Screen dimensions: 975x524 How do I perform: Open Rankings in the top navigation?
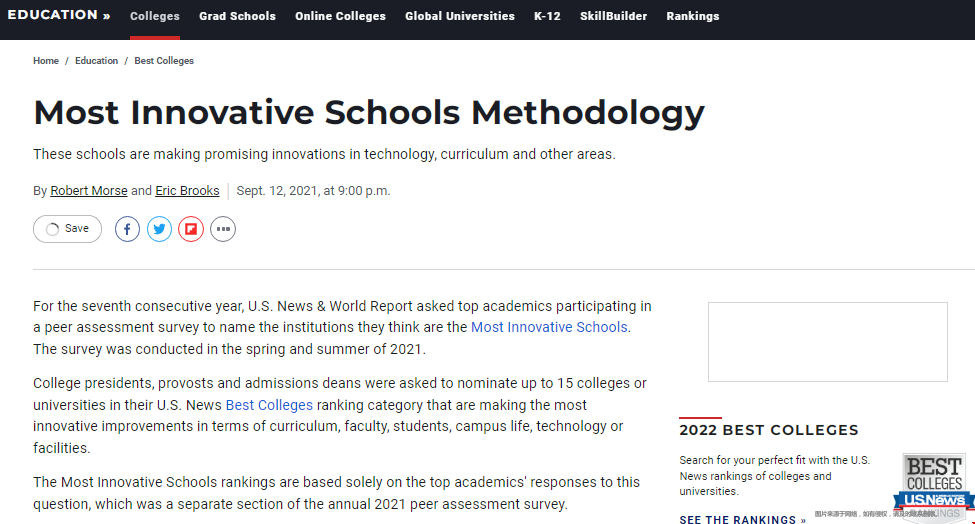pos(693,17)
